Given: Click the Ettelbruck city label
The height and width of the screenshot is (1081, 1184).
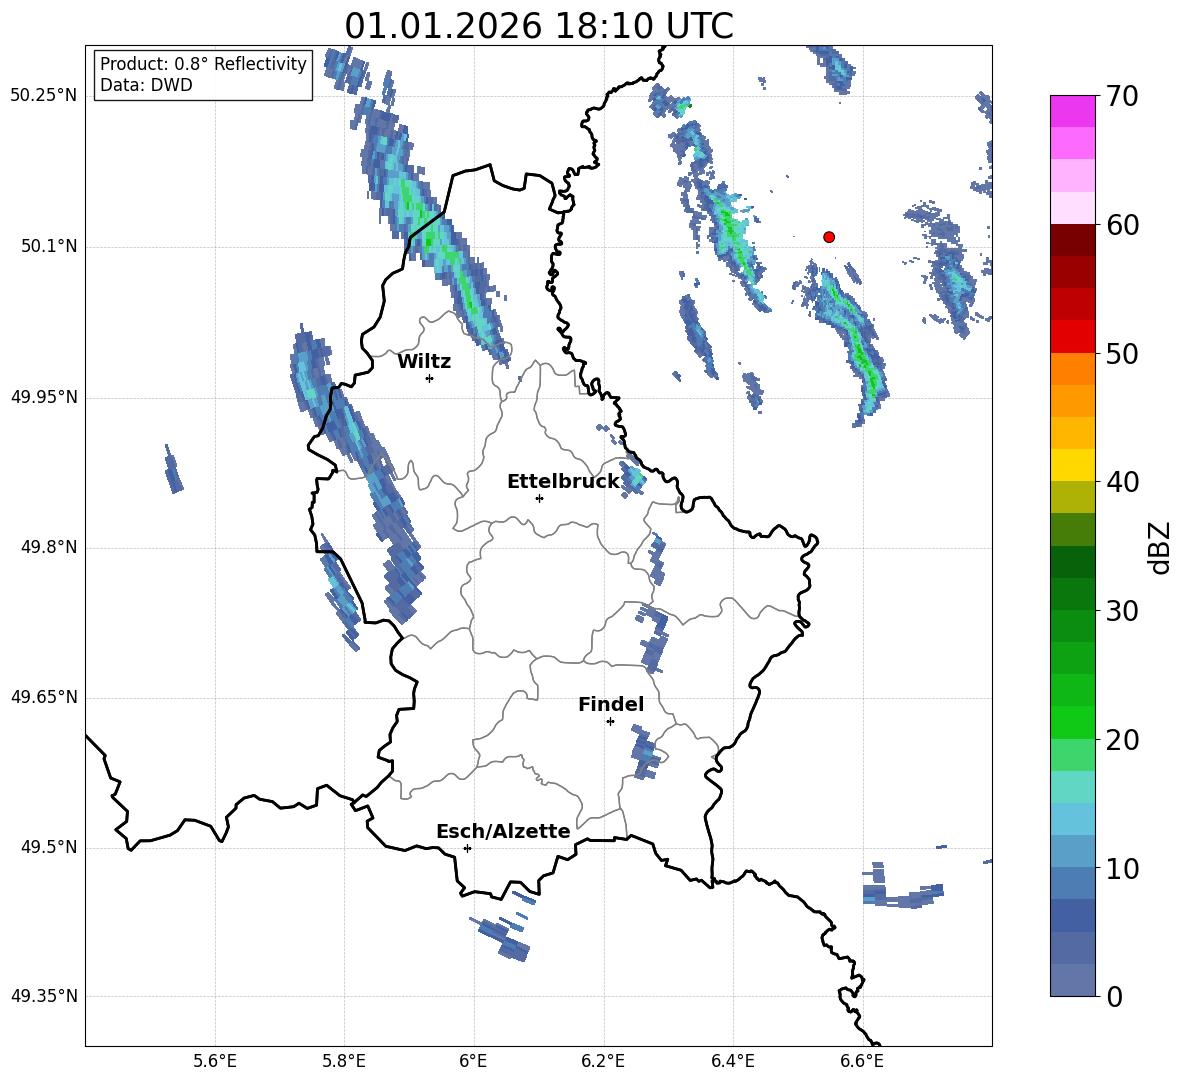Looking at the screenshot, I should 563,482.
